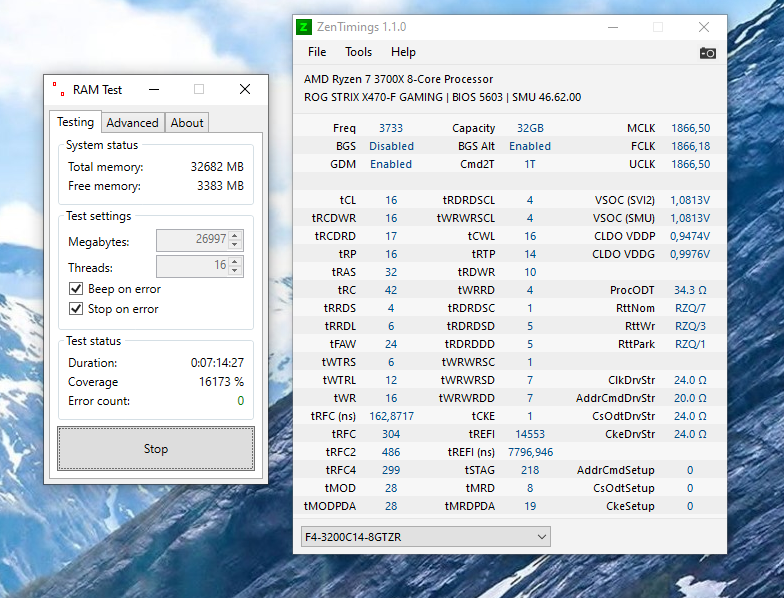Click the tREFI value 14553
Screen dimensions: 784x598
click(530, 434)
